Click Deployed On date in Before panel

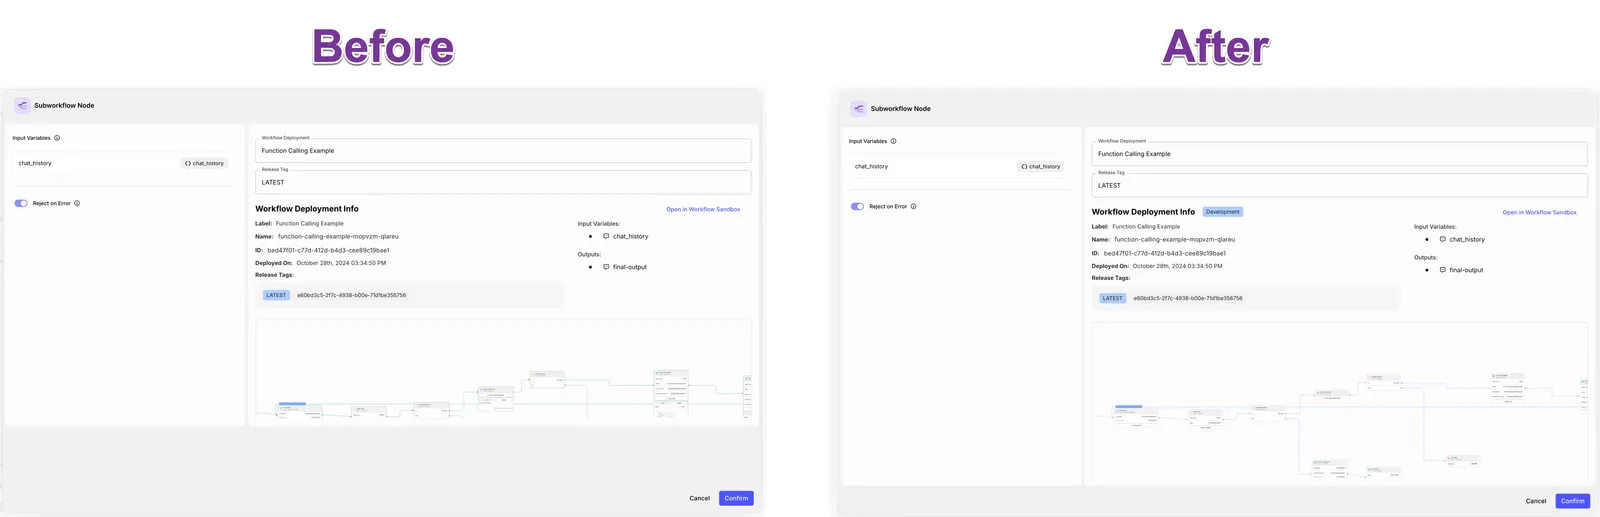341,263
